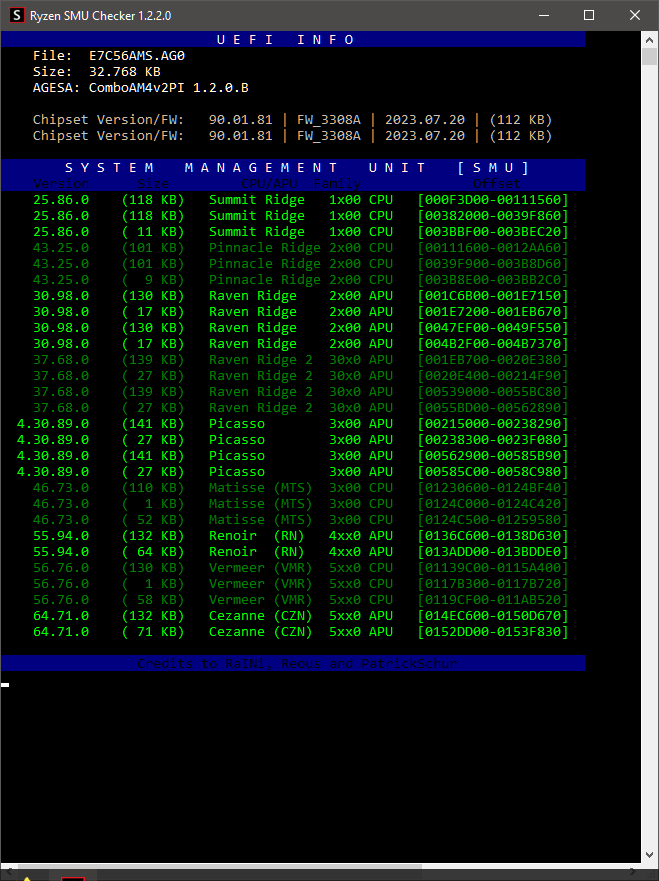Select Pinnacle Ridge offset '[003B8E00-003BB2C0]'

pos(493,280)
